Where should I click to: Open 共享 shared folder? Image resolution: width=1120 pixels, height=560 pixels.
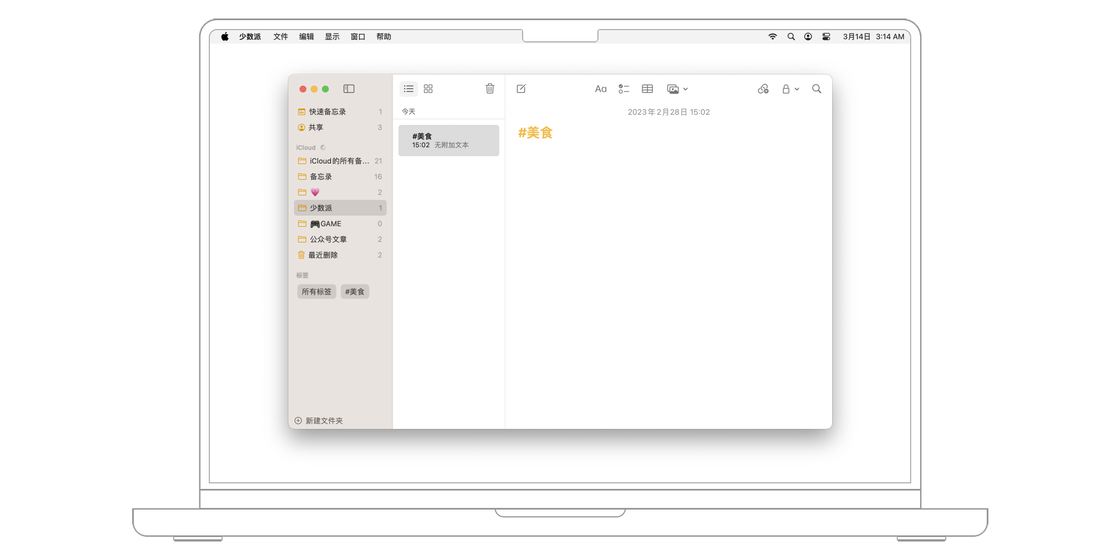click(x=340, y=127)
